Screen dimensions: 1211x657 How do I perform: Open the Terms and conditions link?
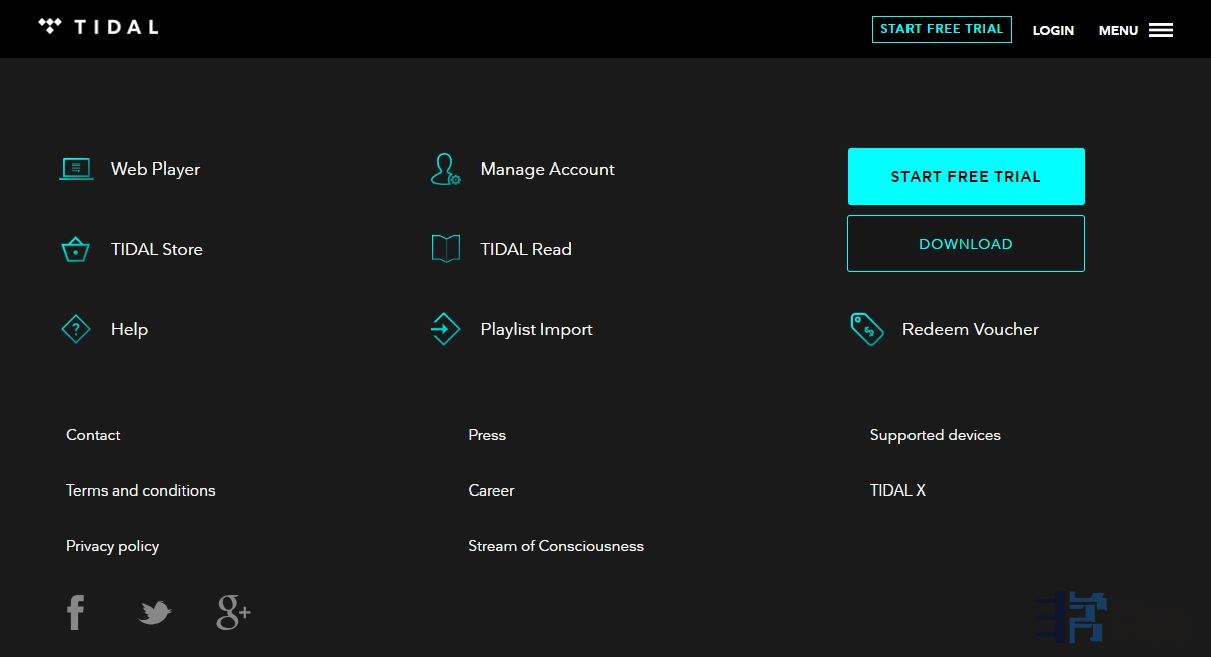point(141,490)
